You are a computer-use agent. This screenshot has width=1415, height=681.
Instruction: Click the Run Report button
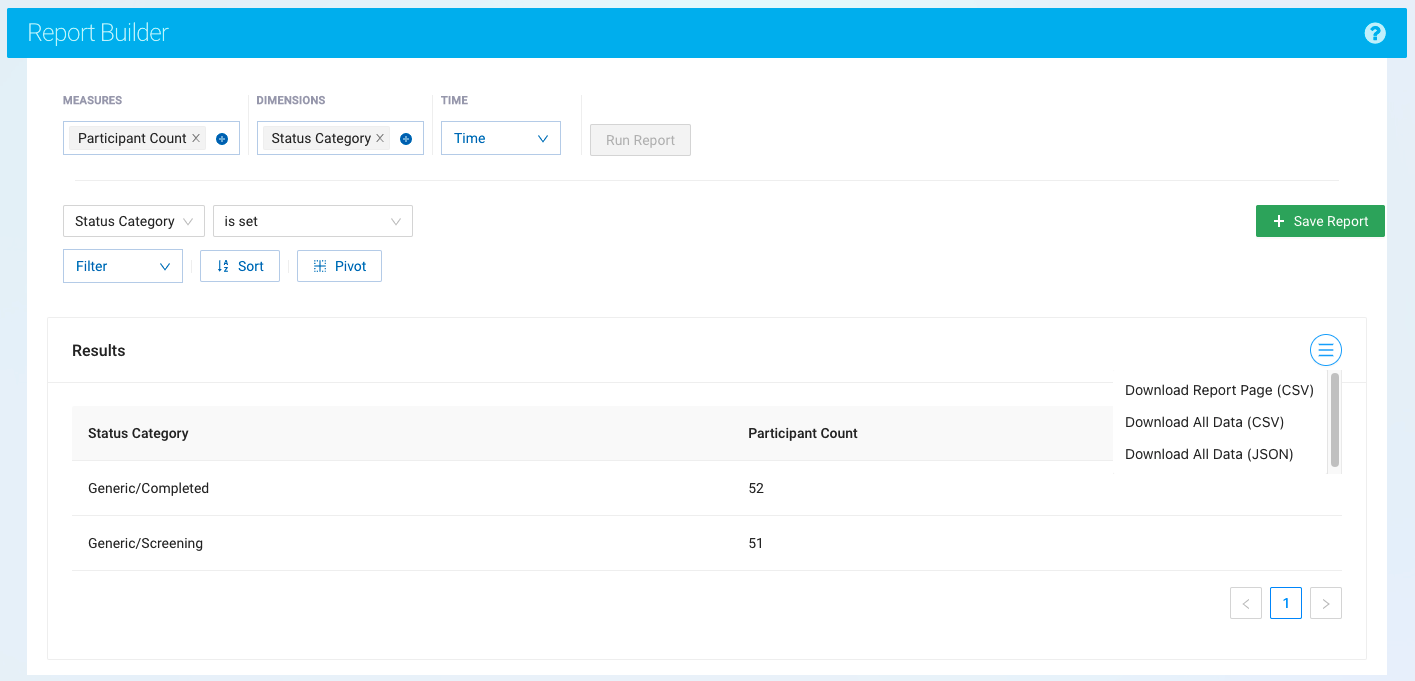(640, 140)
